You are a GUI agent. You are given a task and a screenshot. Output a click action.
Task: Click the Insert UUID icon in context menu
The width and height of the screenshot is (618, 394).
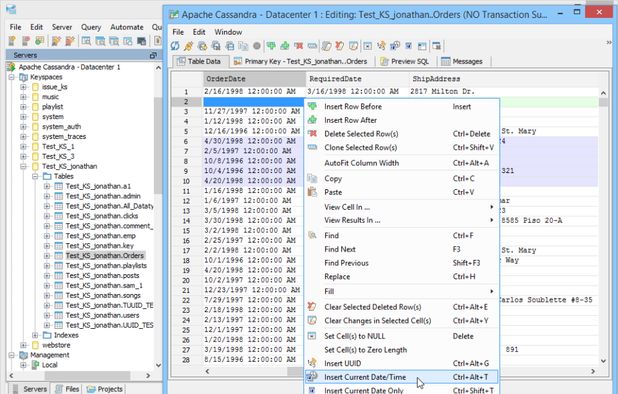point(312,363)
